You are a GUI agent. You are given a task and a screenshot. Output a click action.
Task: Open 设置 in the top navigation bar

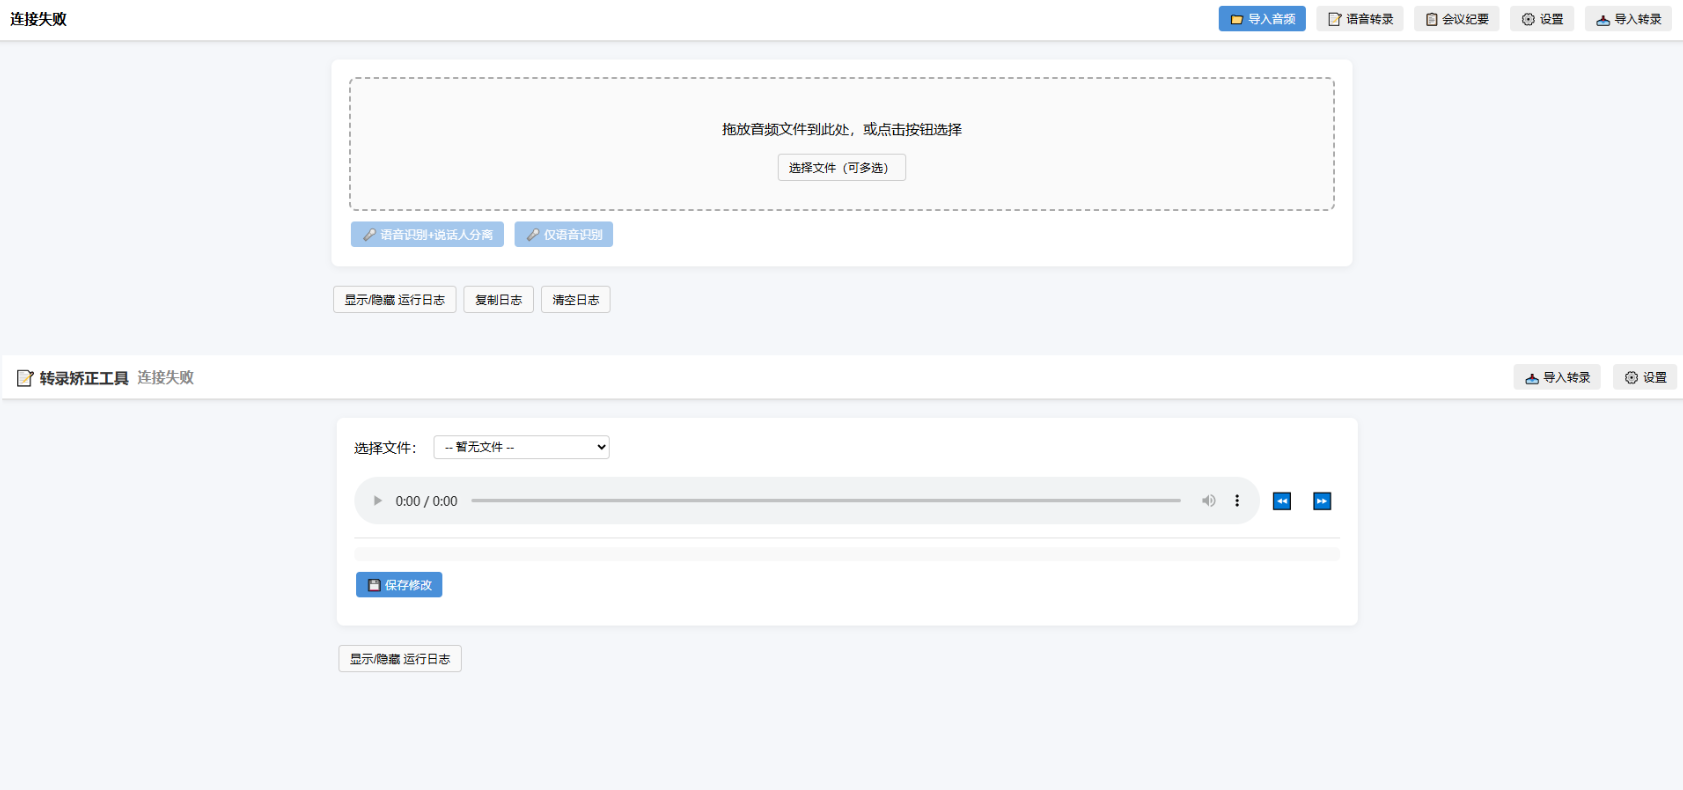point(1542,19)
